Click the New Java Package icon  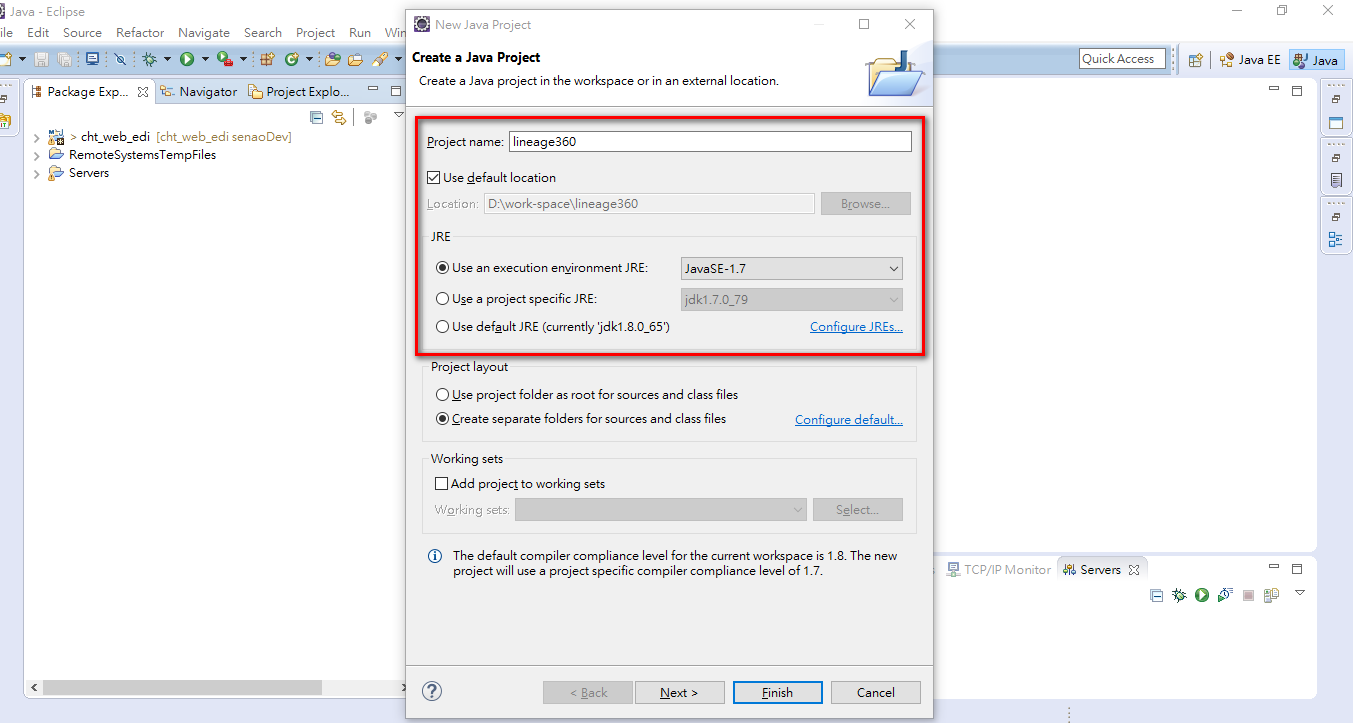tap(267, 59)
